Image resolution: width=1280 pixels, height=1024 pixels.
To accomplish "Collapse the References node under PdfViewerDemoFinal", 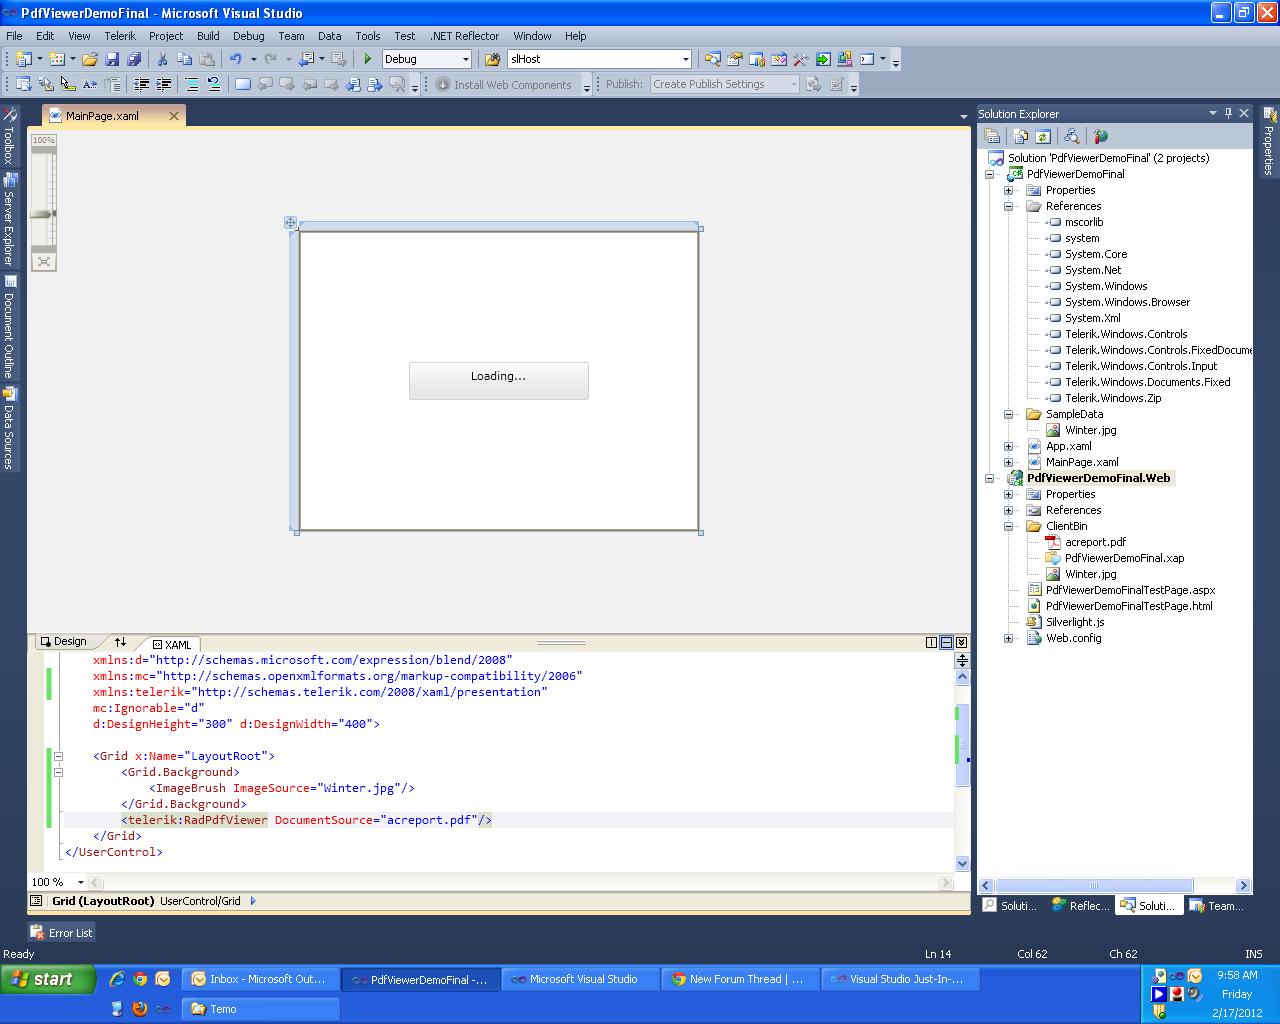I will pyautogui.click(x=1008, y=206).
